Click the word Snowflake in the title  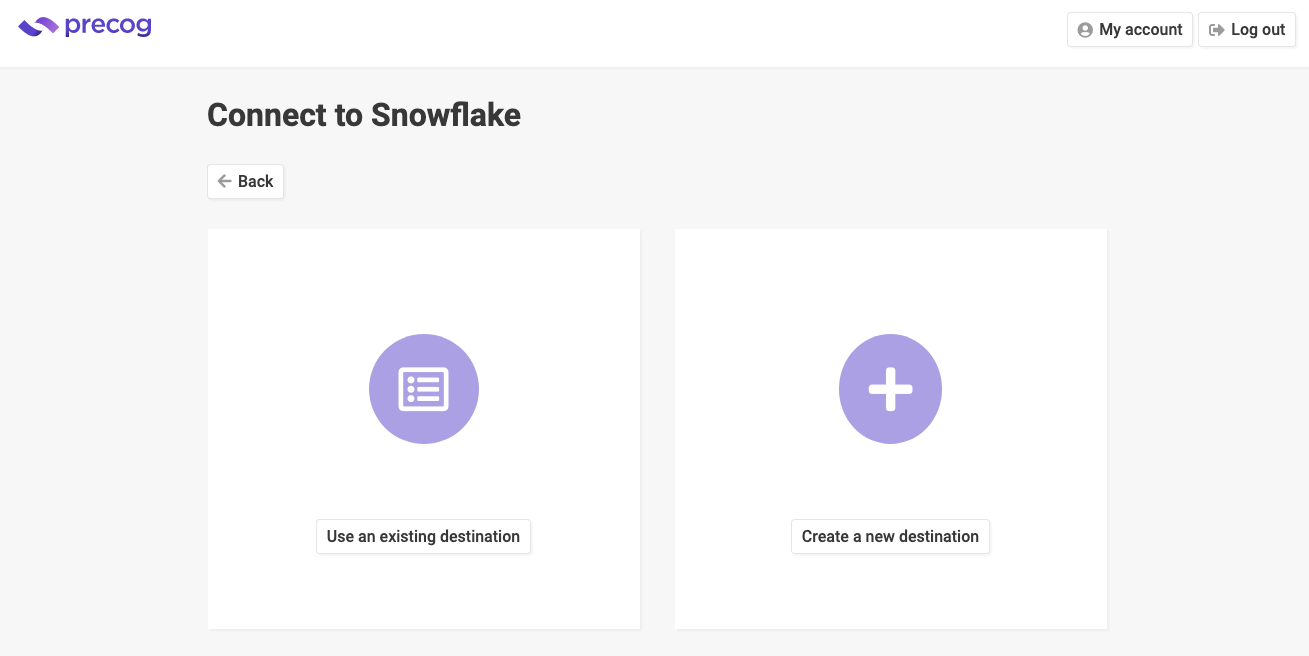(x=446, y=115)
